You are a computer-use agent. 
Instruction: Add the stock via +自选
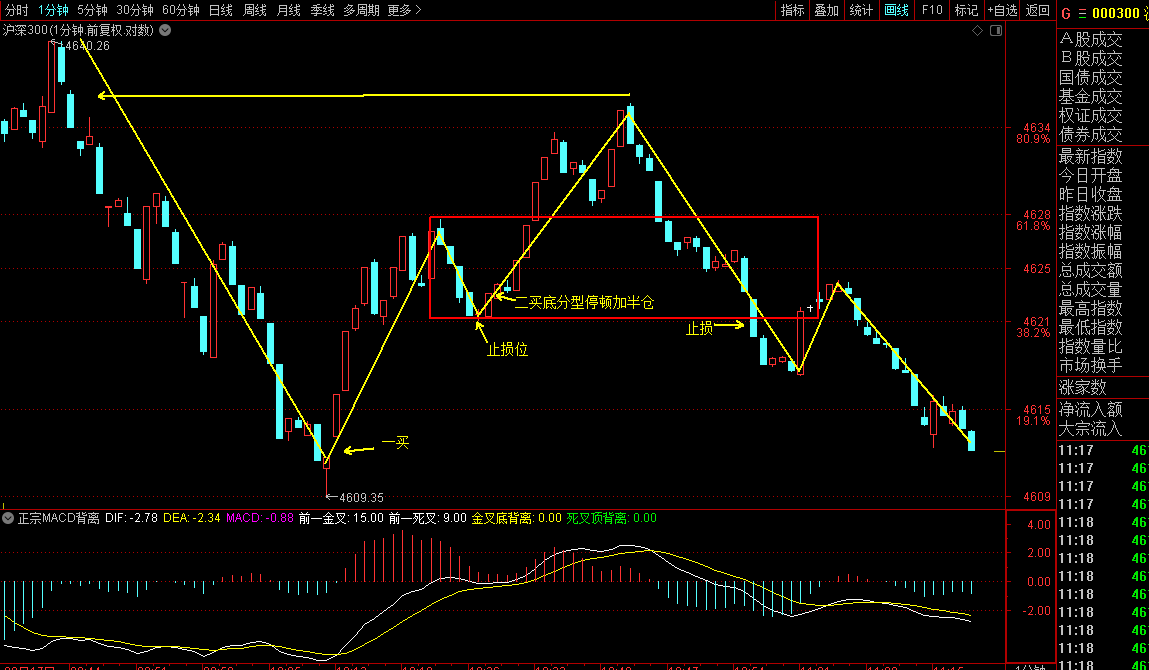coord(1002,10)
